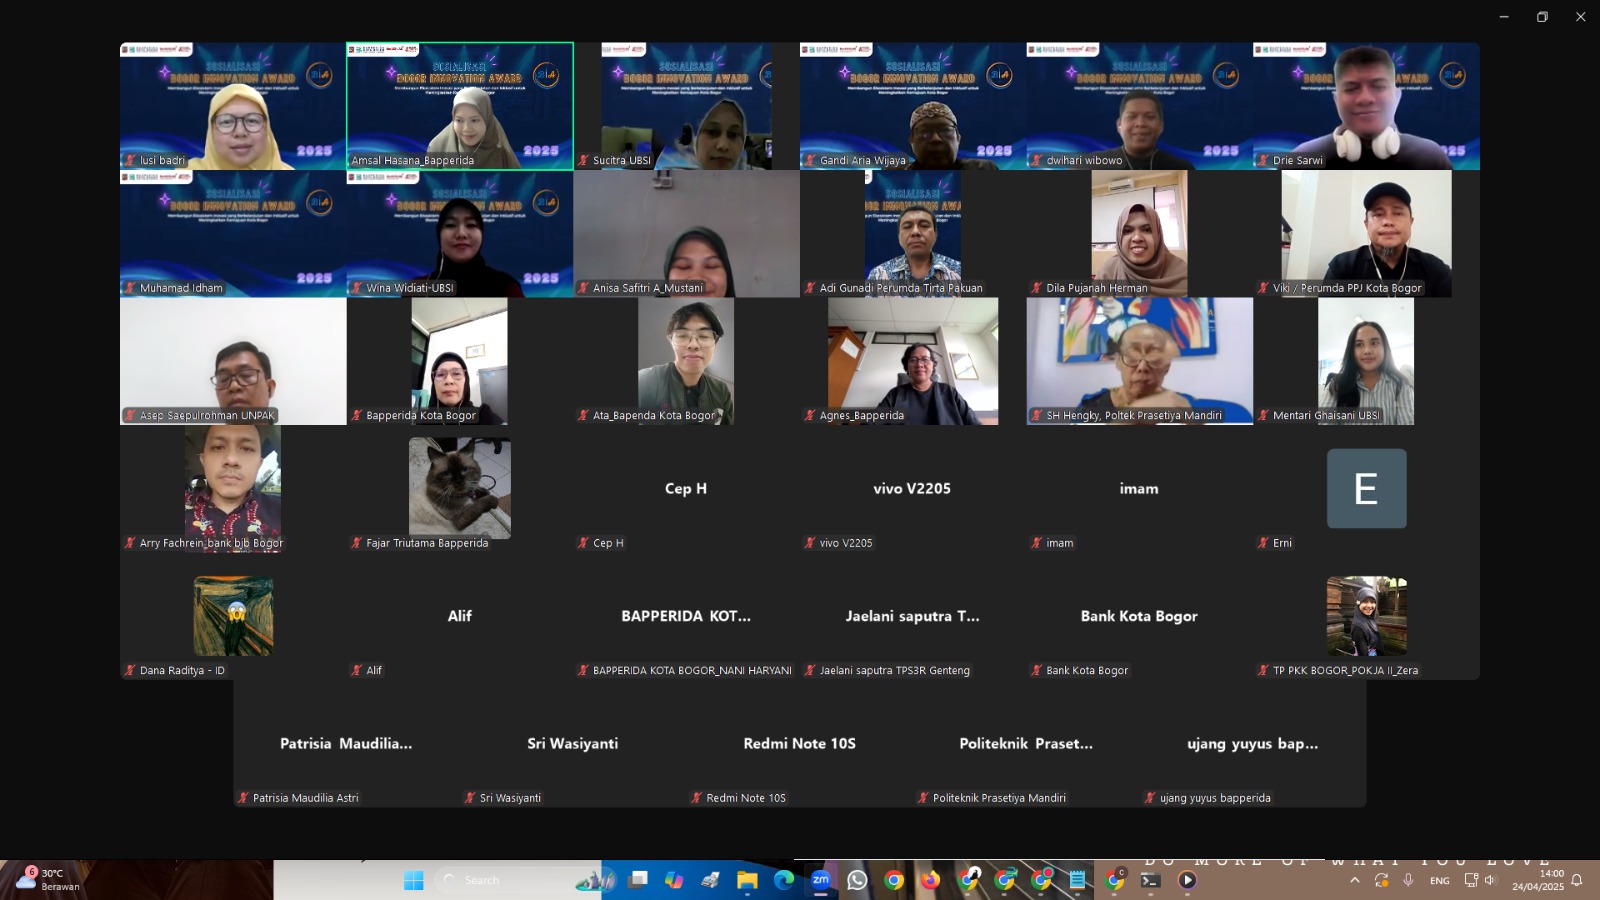Click 'Sri Wasiyanti' centered participant name

click(x=573, y=743)
